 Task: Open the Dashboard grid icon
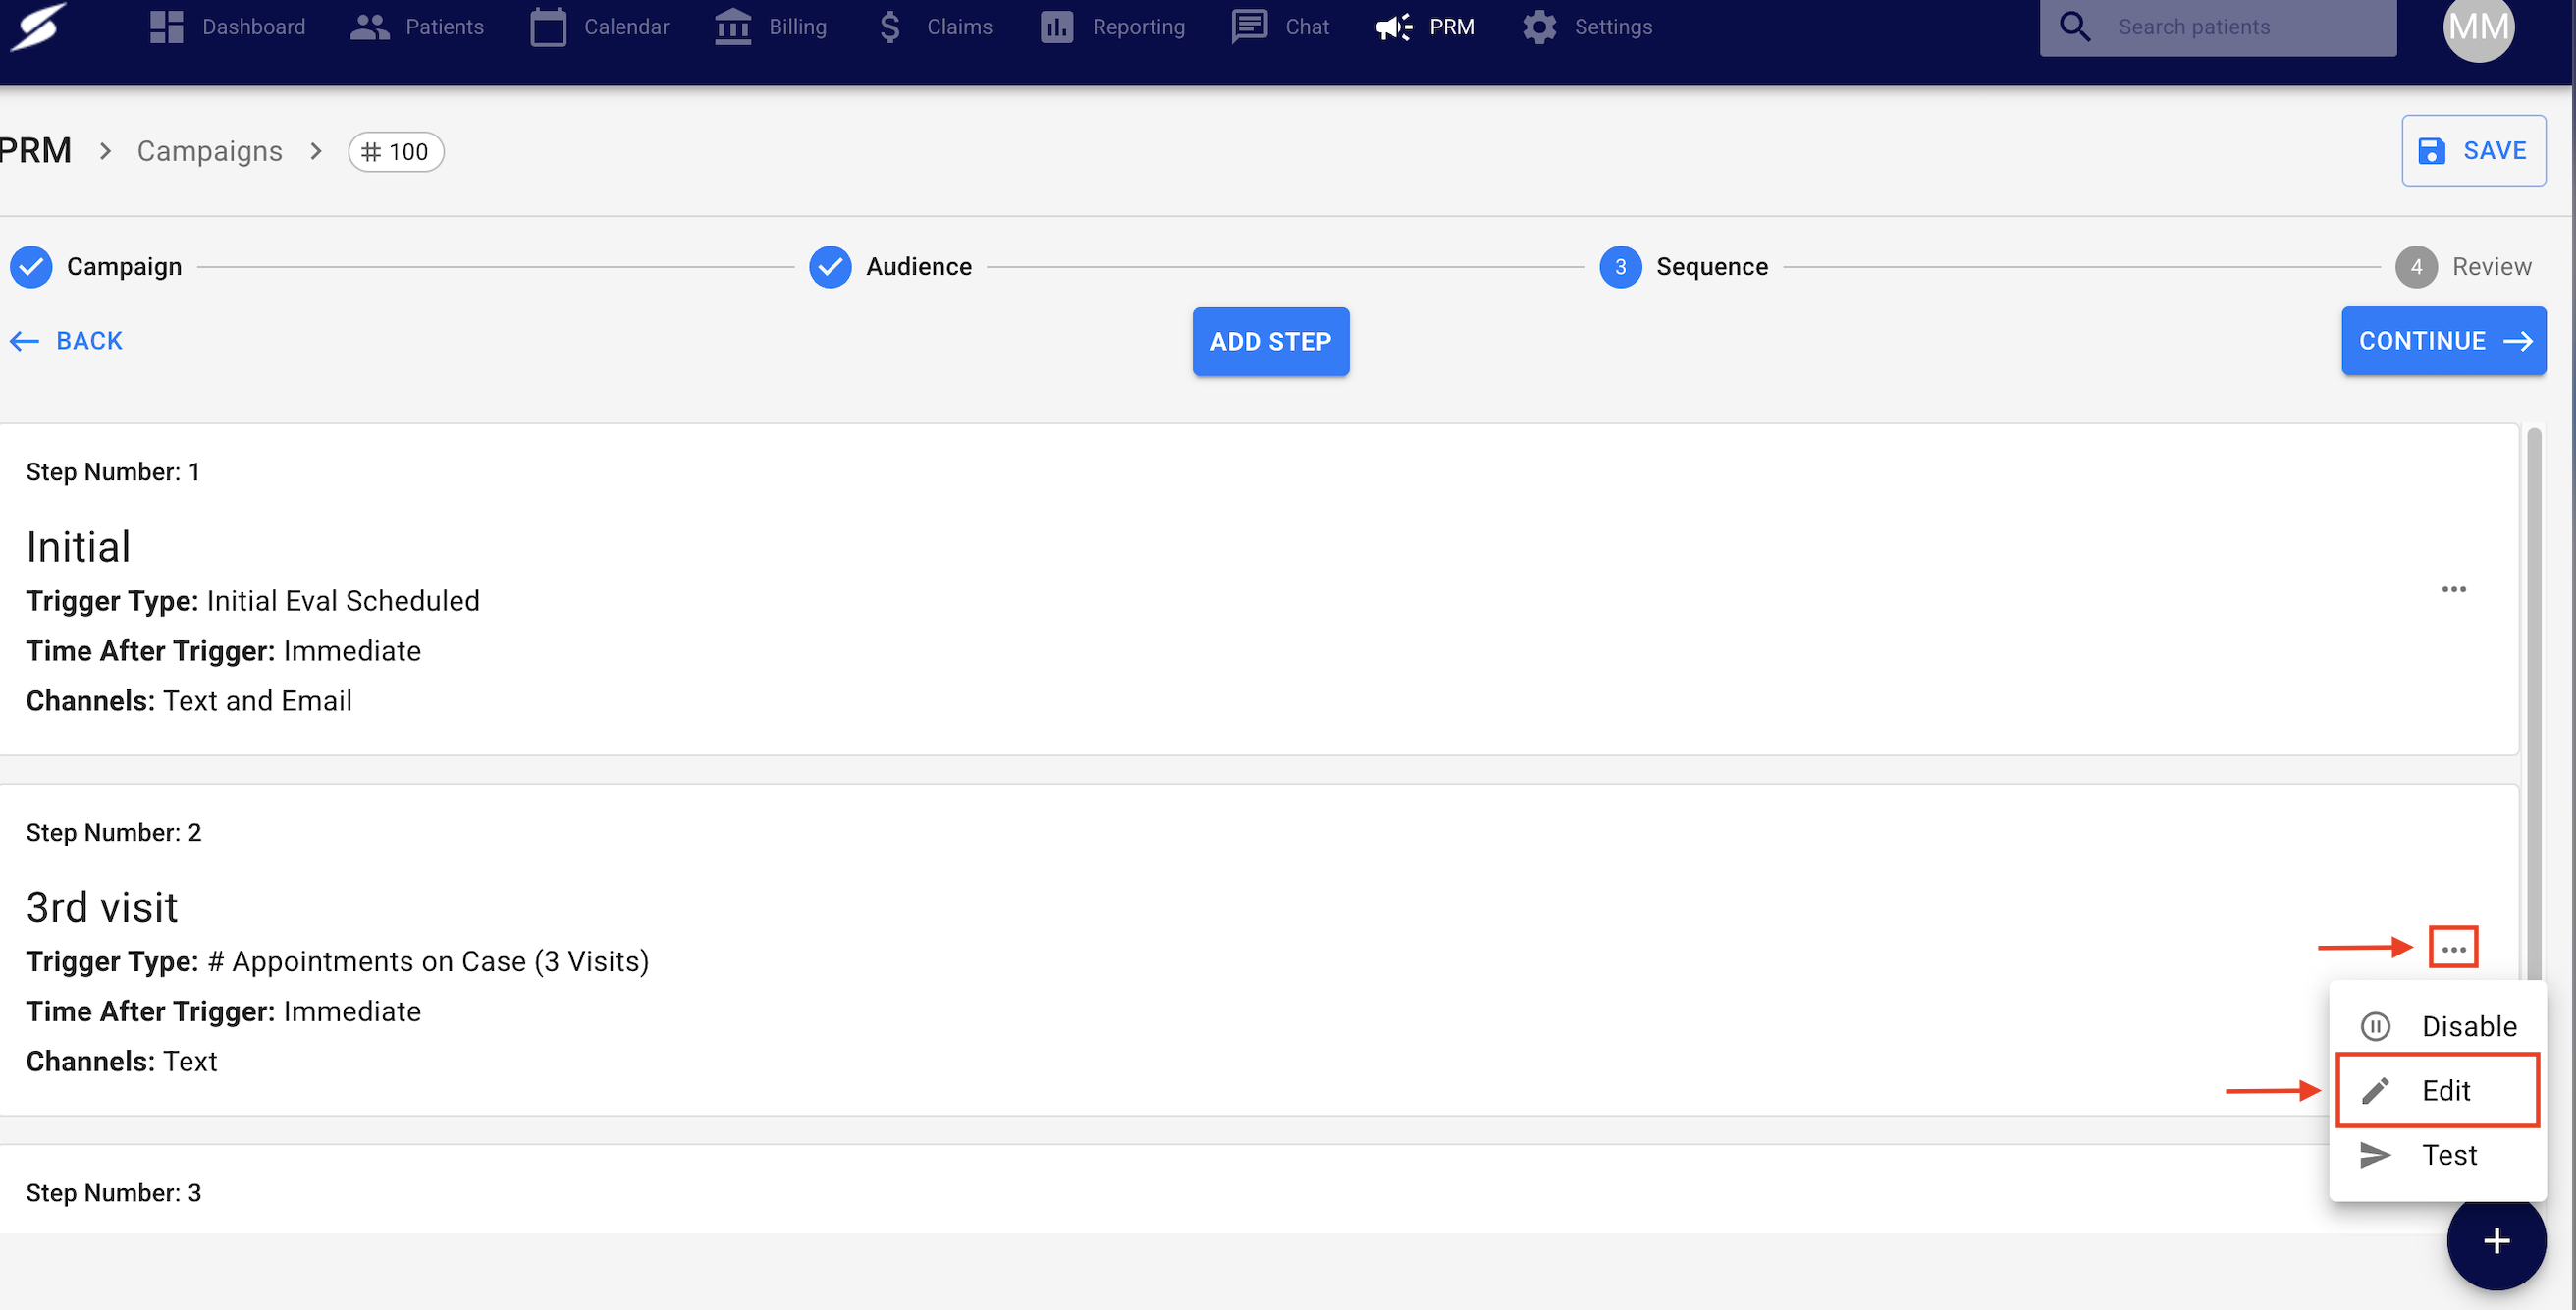pyautogui.click(x=166, y=27)
